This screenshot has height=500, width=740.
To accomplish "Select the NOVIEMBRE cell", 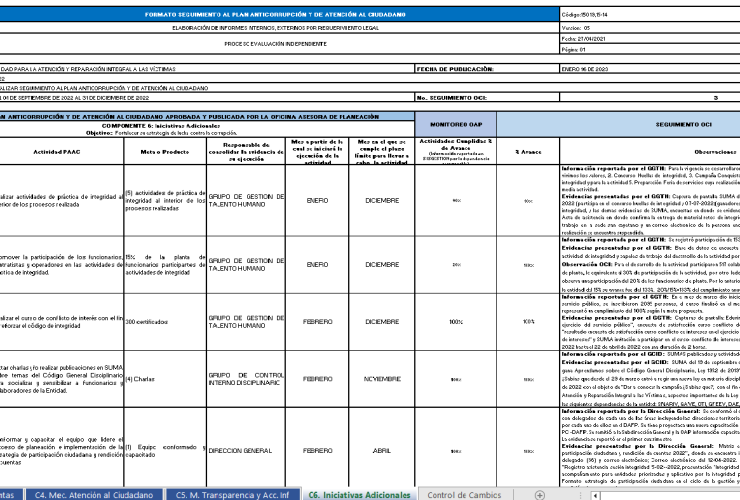I will [x=382, y=379].
